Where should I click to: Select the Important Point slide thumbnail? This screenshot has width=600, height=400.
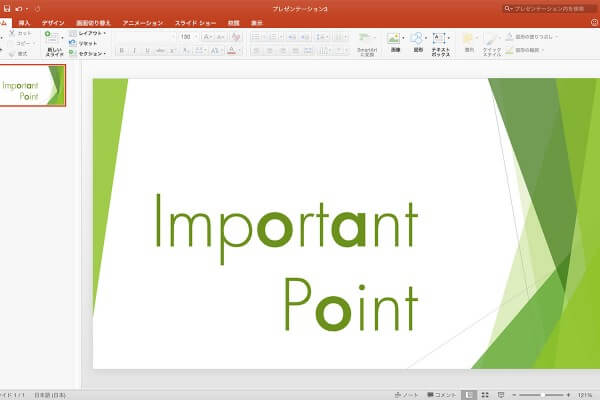click(33, 85)
